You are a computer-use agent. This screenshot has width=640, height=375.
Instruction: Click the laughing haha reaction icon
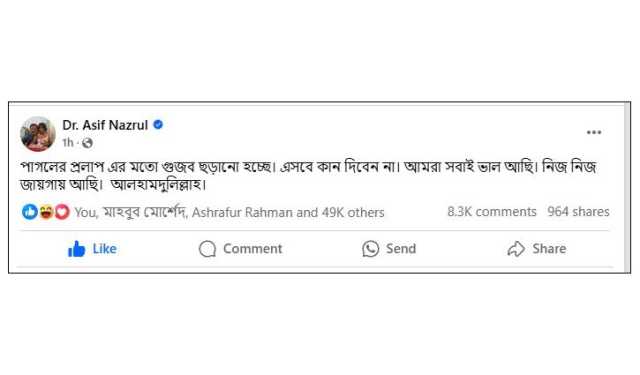tap(46, 212)
